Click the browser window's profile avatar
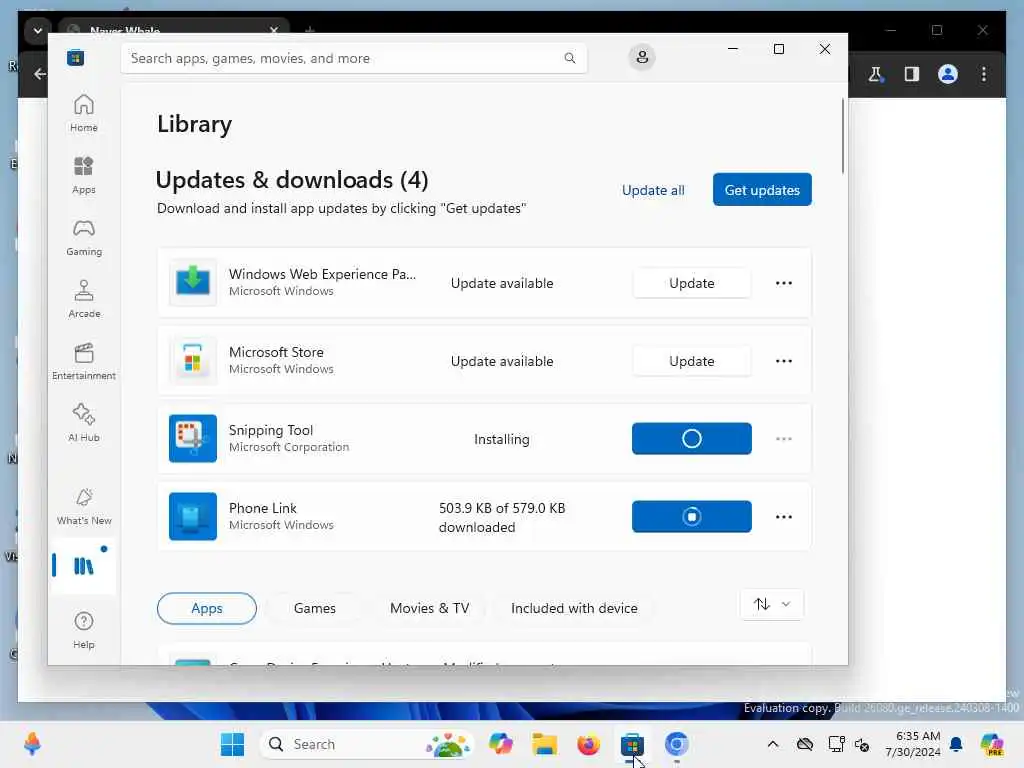The width and height of the screenshot is (1024, 768). point(948,74)
